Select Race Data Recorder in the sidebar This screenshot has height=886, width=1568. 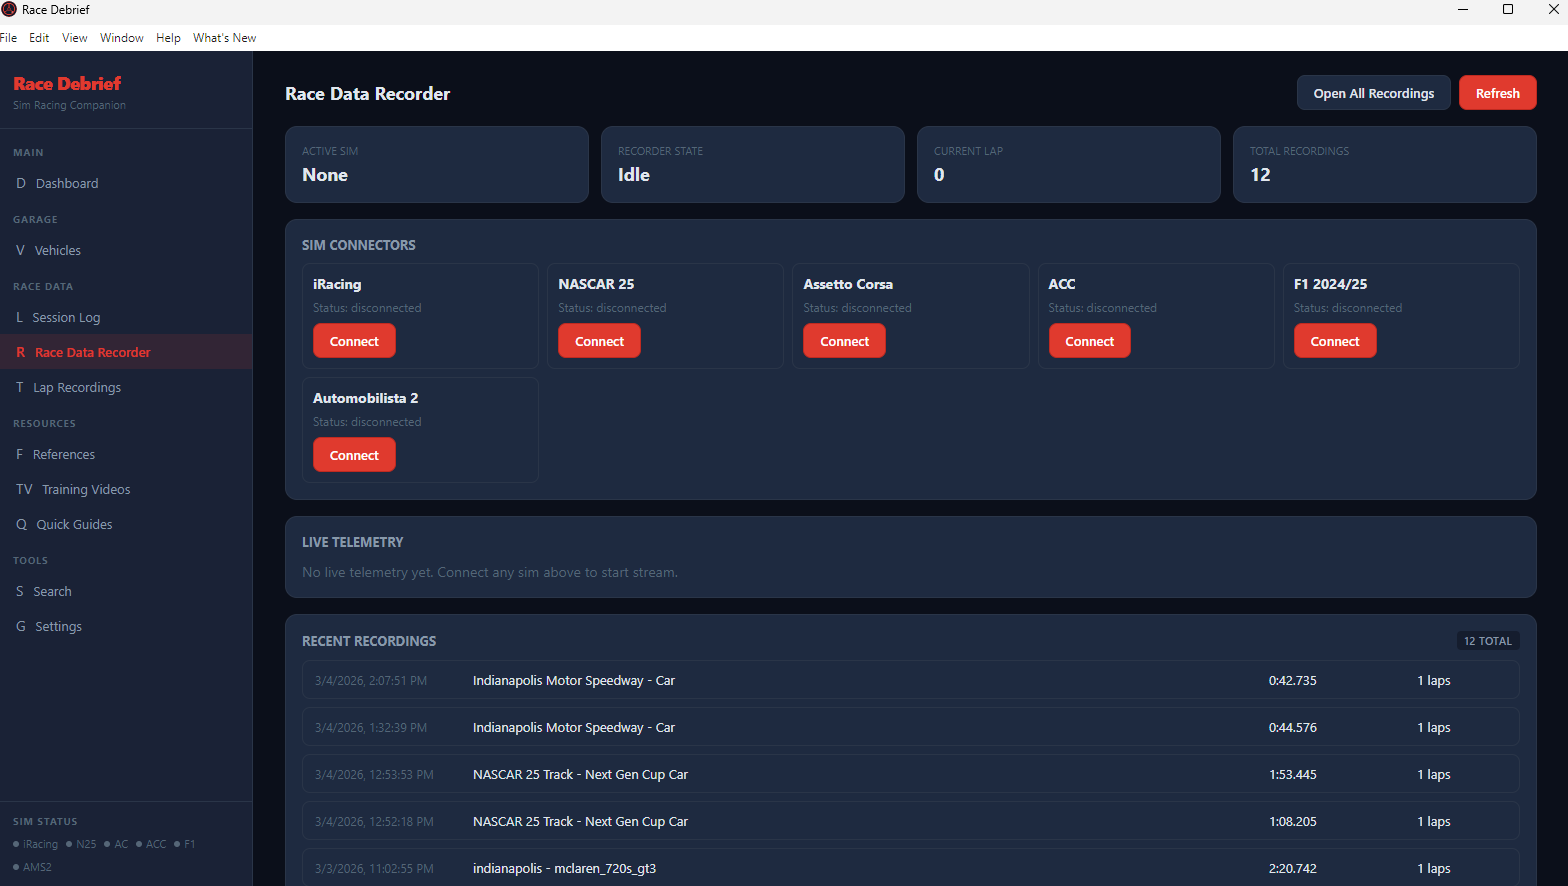126,352
